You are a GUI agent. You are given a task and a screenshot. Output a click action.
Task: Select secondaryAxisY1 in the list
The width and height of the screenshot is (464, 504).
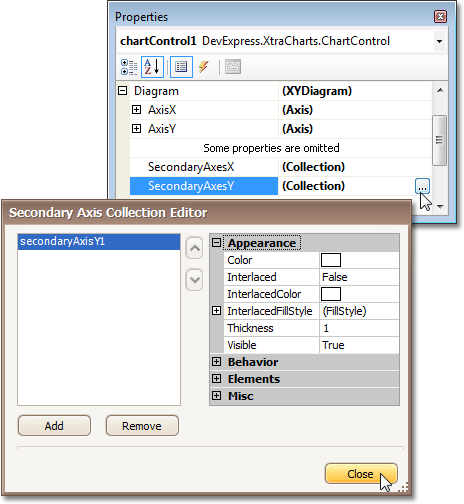click(x=99, y=241)
